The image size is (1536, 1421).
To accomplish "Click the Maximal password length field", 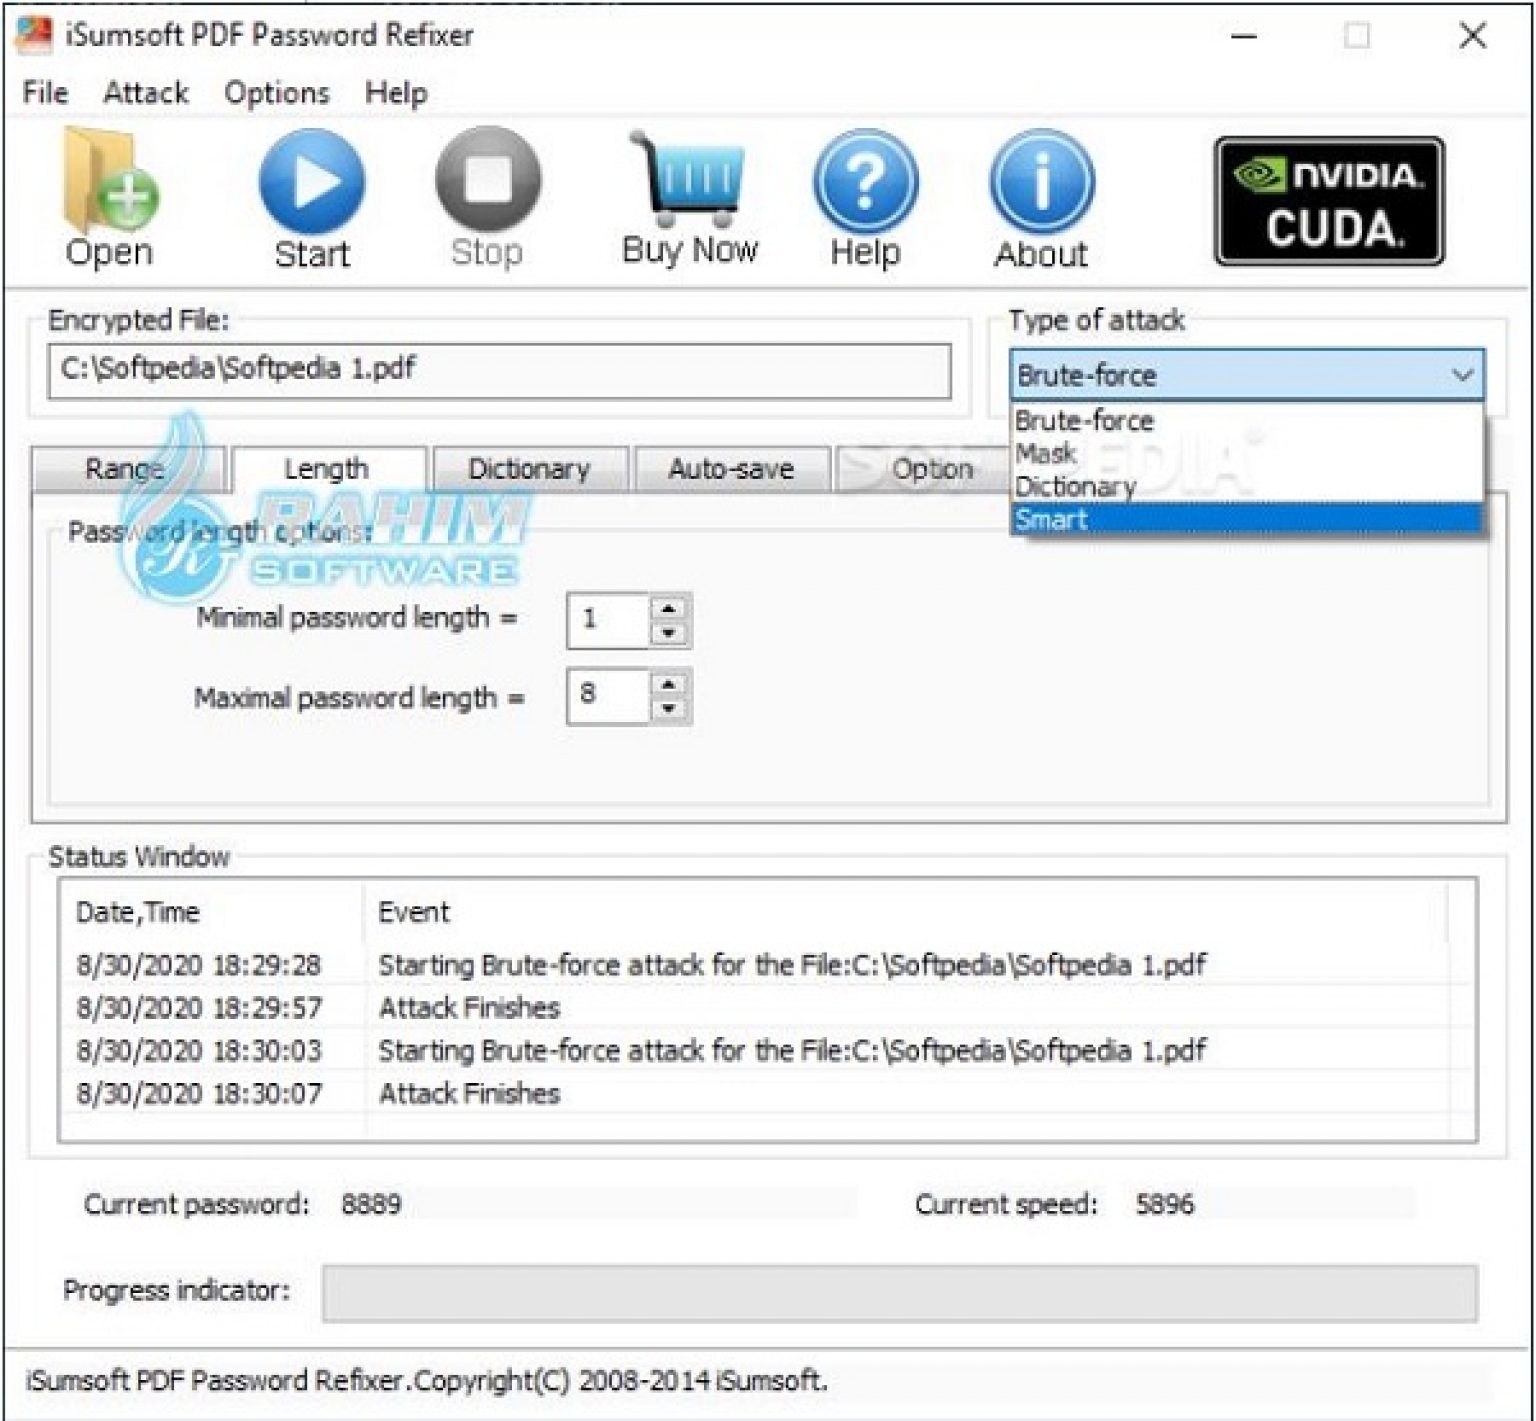I will (x=609, y=696).
